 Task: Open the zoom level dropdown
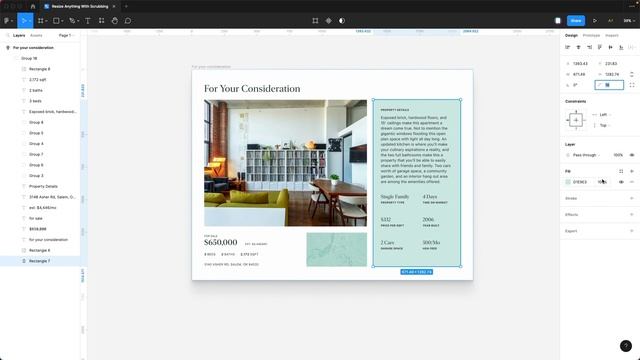[629, 20]
